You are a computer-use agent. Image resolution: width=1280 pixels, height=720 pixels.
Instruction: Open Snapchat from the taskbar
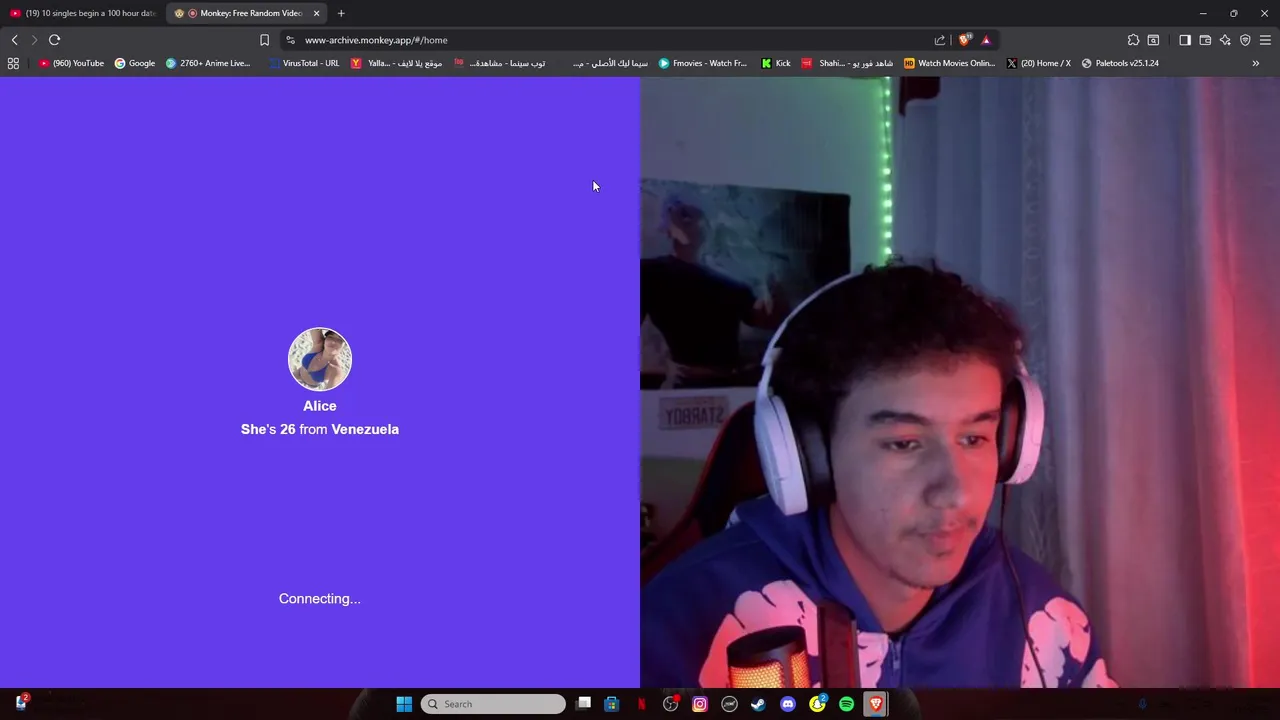click(x=817, y=704)
